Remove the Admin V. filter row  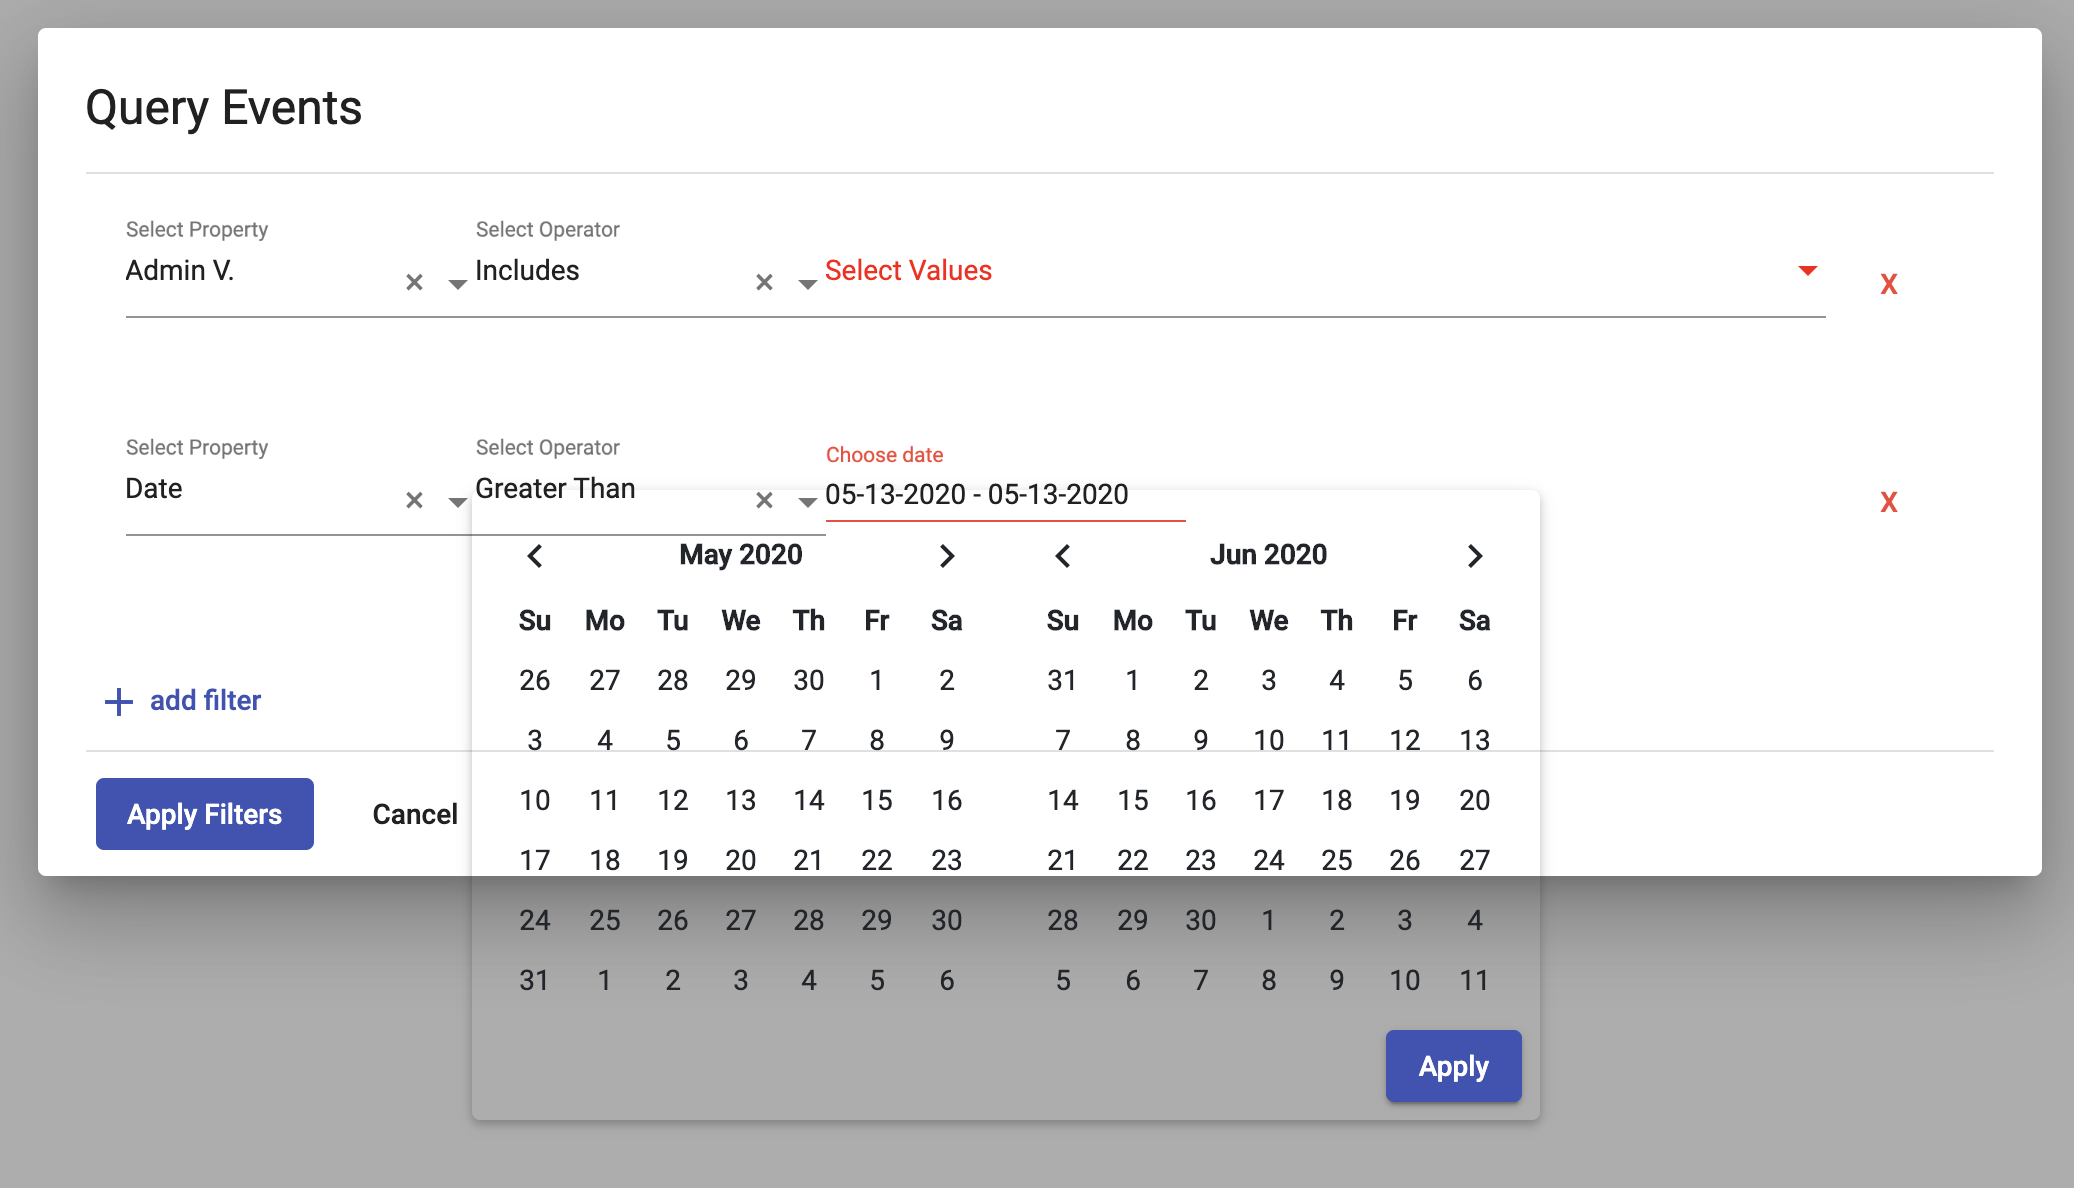click(1888, 284)
